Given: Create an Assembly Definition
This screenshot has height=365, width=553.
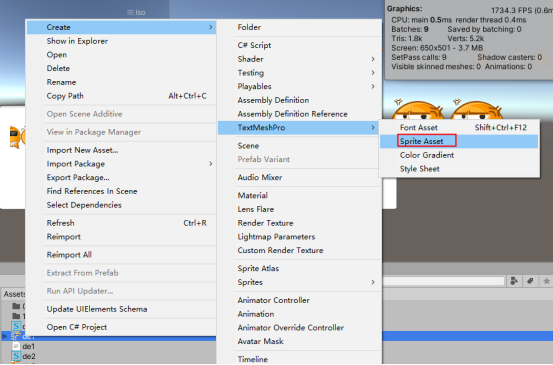Looking at the screenshot, I should (299, 101).
